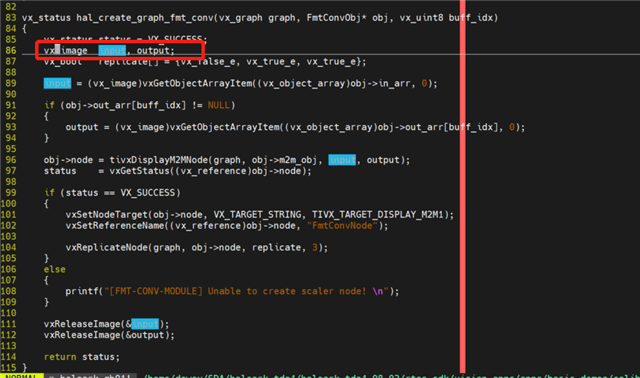Image resolution: width=640 pixels, height=378 pixels.
Task: Click the NULL constant on line 91
Action: [219, 105]
